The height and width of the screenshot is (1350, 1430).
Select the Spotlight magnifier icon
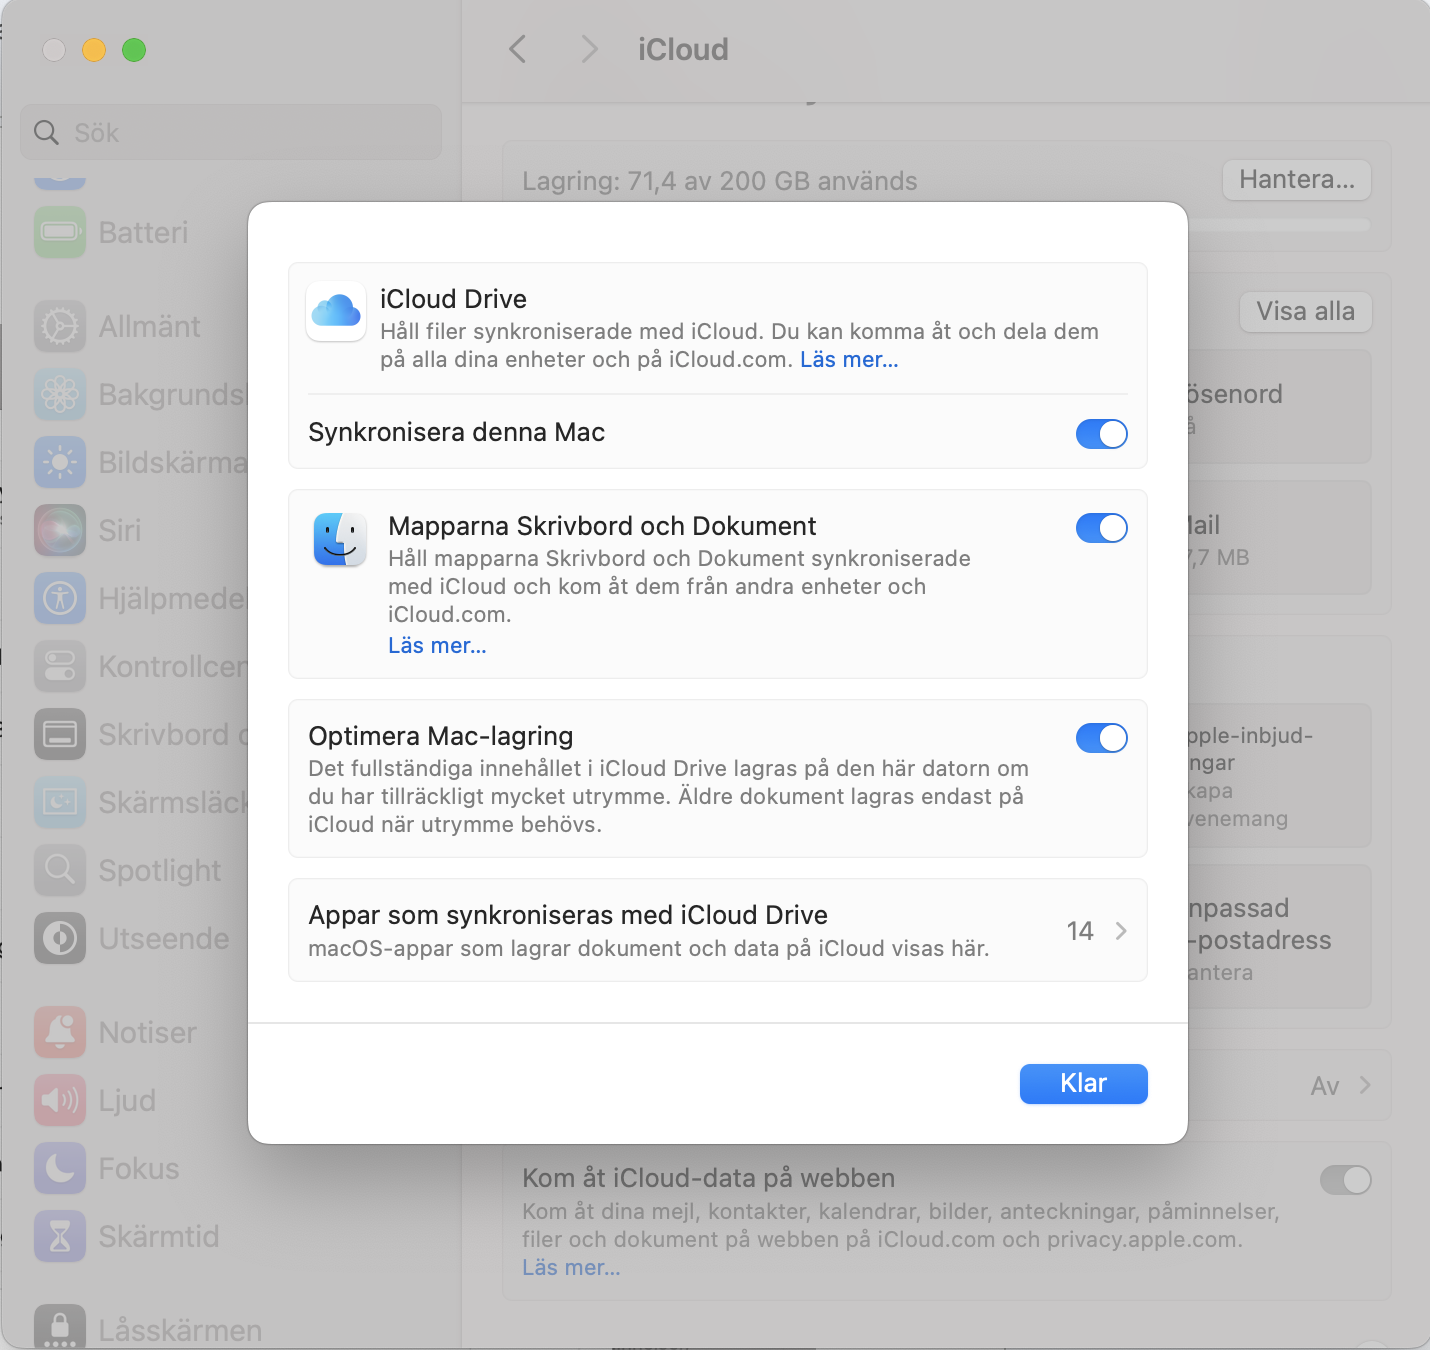pyautogui.click(x=60, y=870)
